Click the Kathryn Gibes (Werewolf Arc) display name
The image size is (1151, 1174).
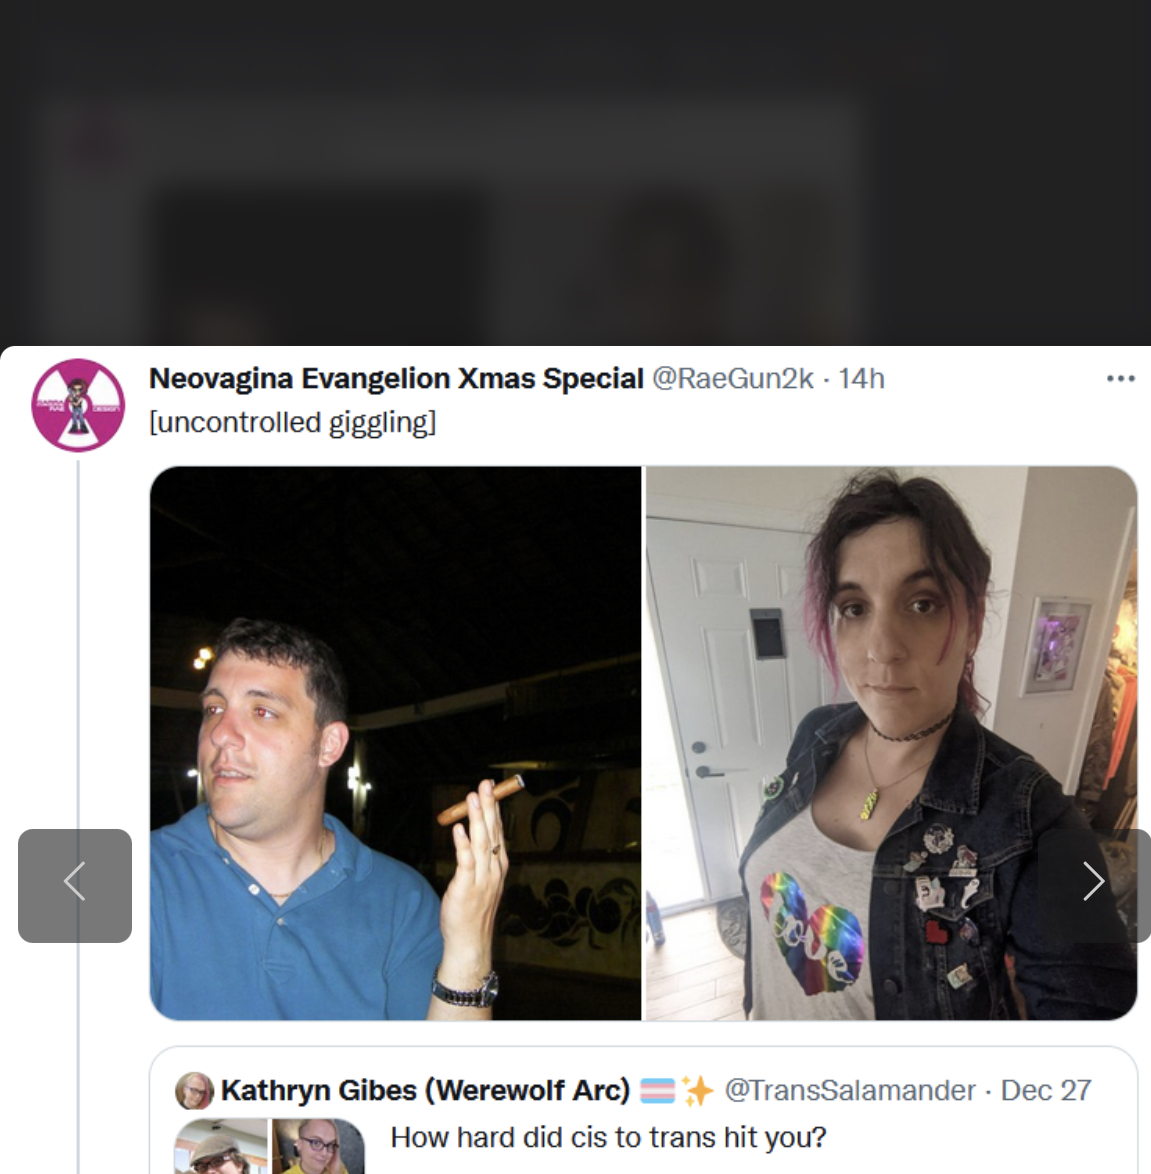tap(425, 1090)
